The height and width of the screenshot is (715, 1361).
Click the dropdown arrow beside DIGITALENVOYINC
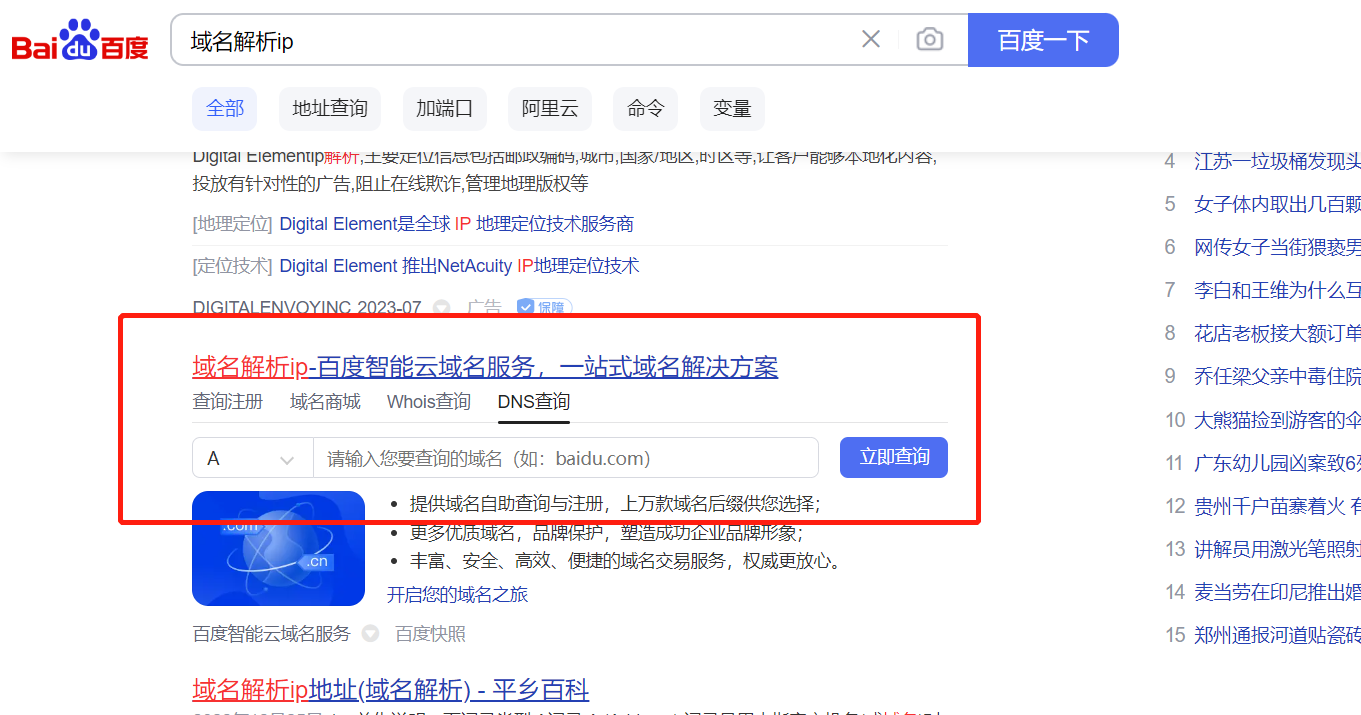click(x=442, y=308)
